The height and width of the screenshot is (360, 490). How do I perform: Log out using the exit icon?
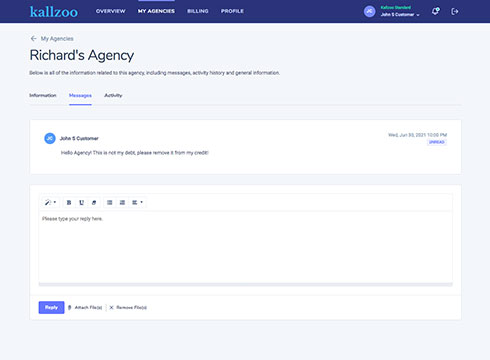(x=455, y=12)
